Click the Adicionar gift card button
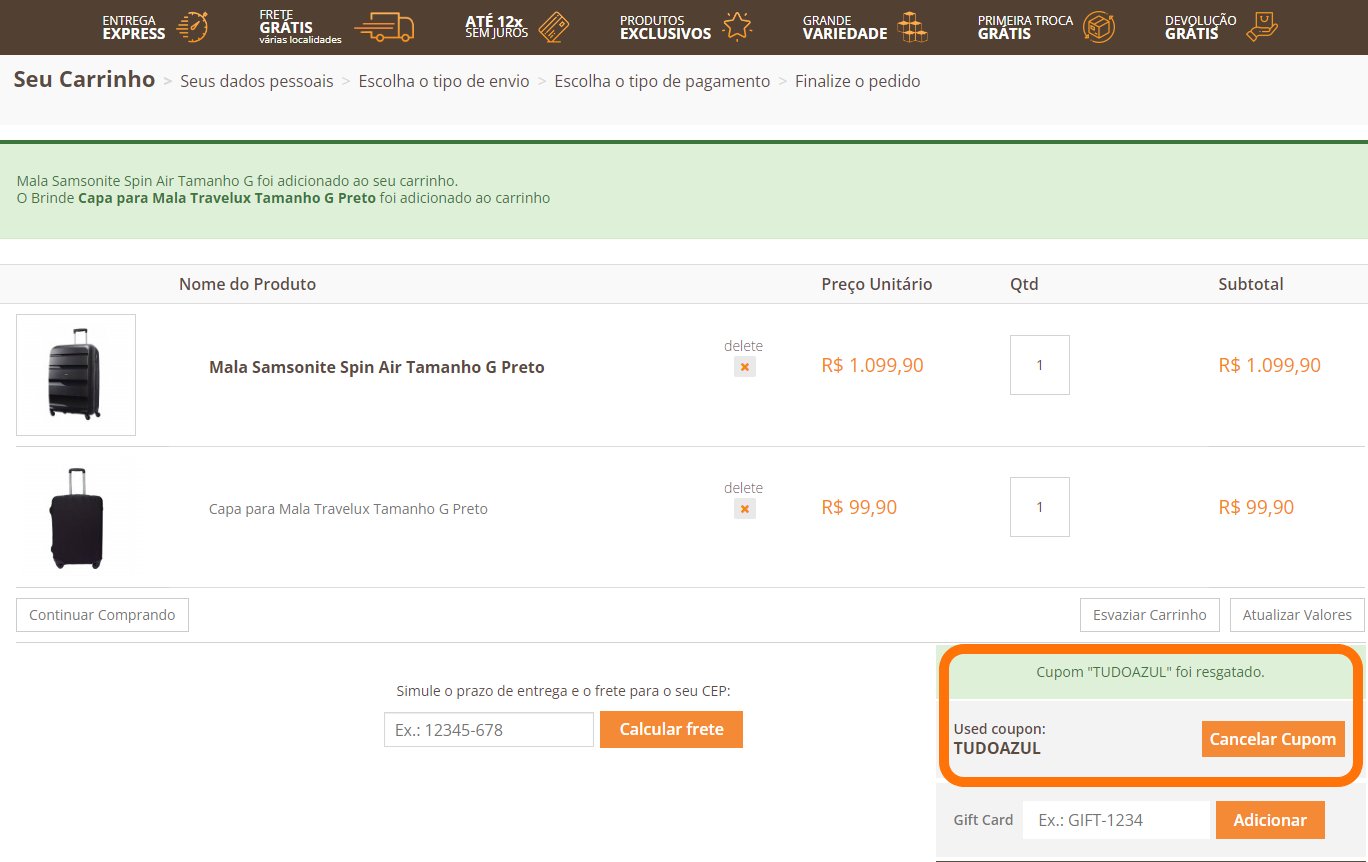This screenshot has height=862, width=1368. [1270, 820]
